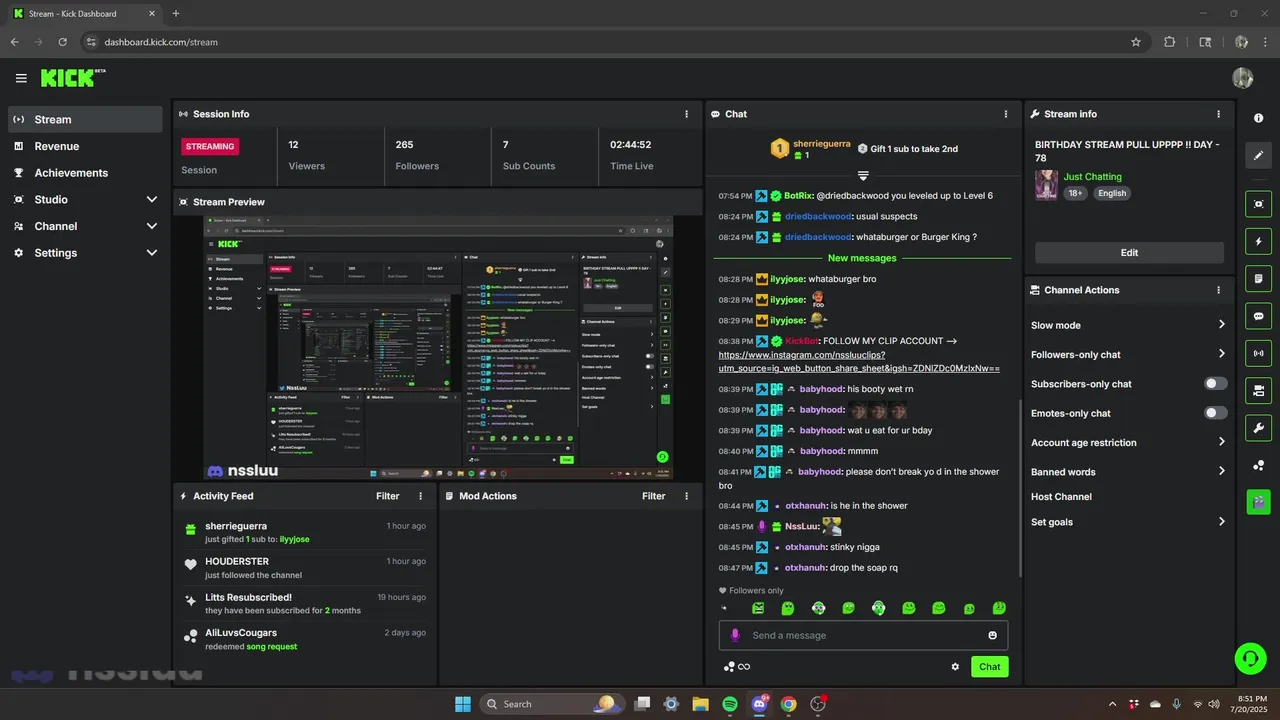Click the browser address bar
1280x720 pixels.
tap(610, 42)
